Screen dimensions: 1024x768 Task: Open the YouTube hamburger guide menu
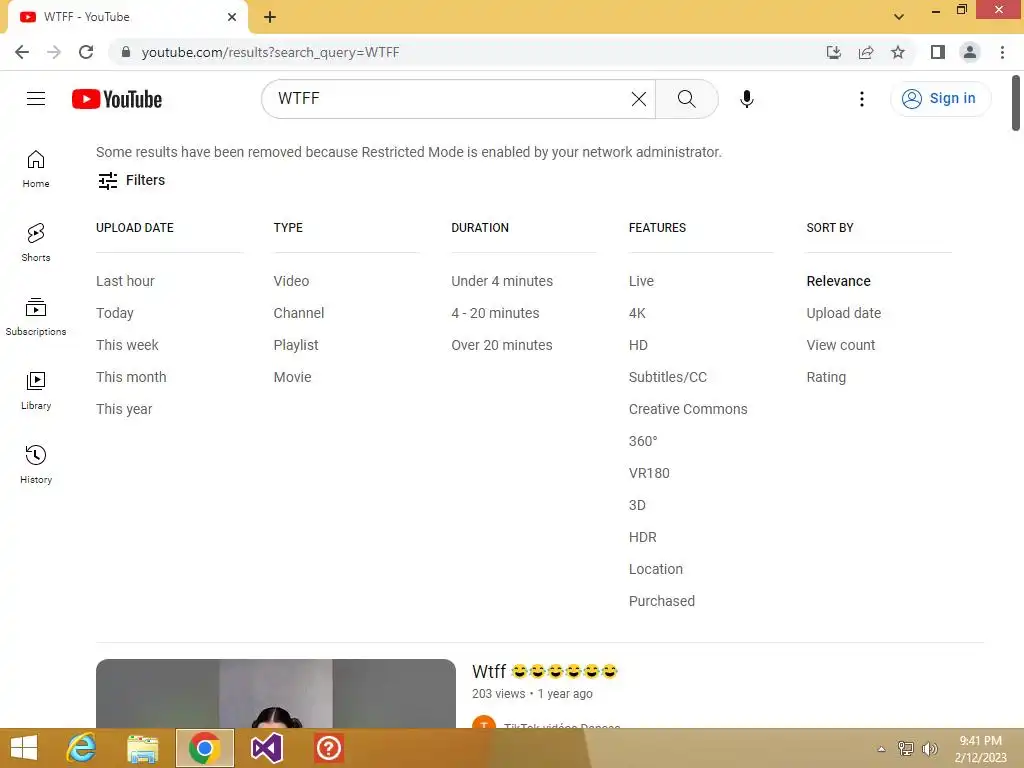tap(36, 99)
